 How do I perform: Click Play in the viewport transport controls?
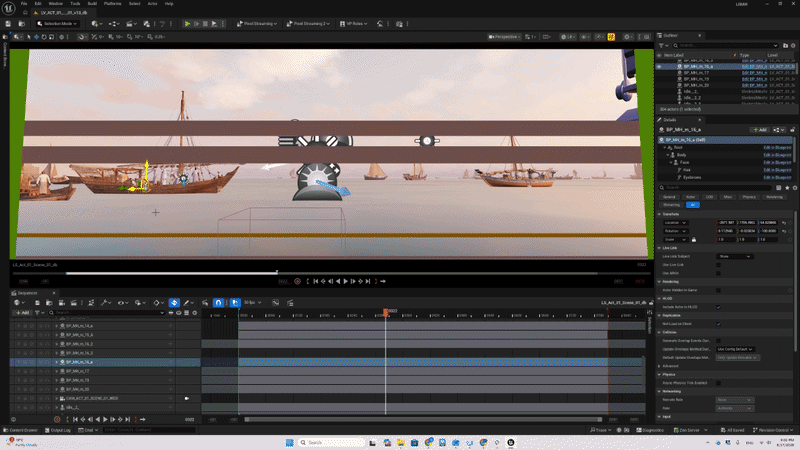(x=345, y=281)
